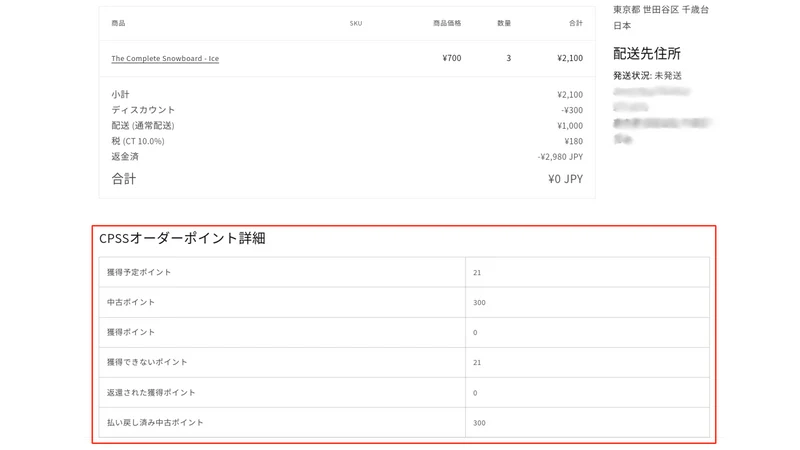800x450 pixels.
Task: Select the ¥700 unit price
Action: pyautogui.click(x=452, y=58)
